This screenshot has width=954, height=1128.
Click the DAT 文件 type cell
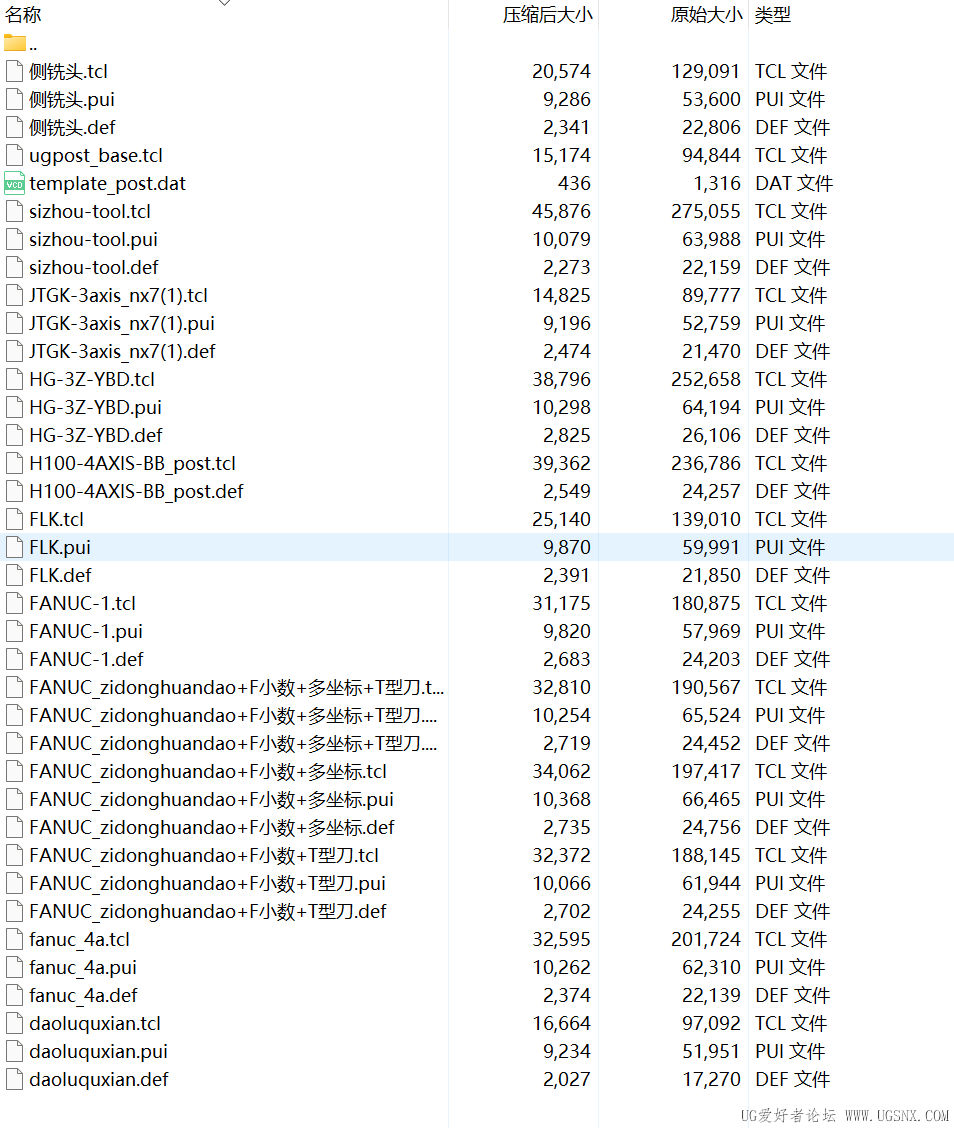click(x=794, y=183)
